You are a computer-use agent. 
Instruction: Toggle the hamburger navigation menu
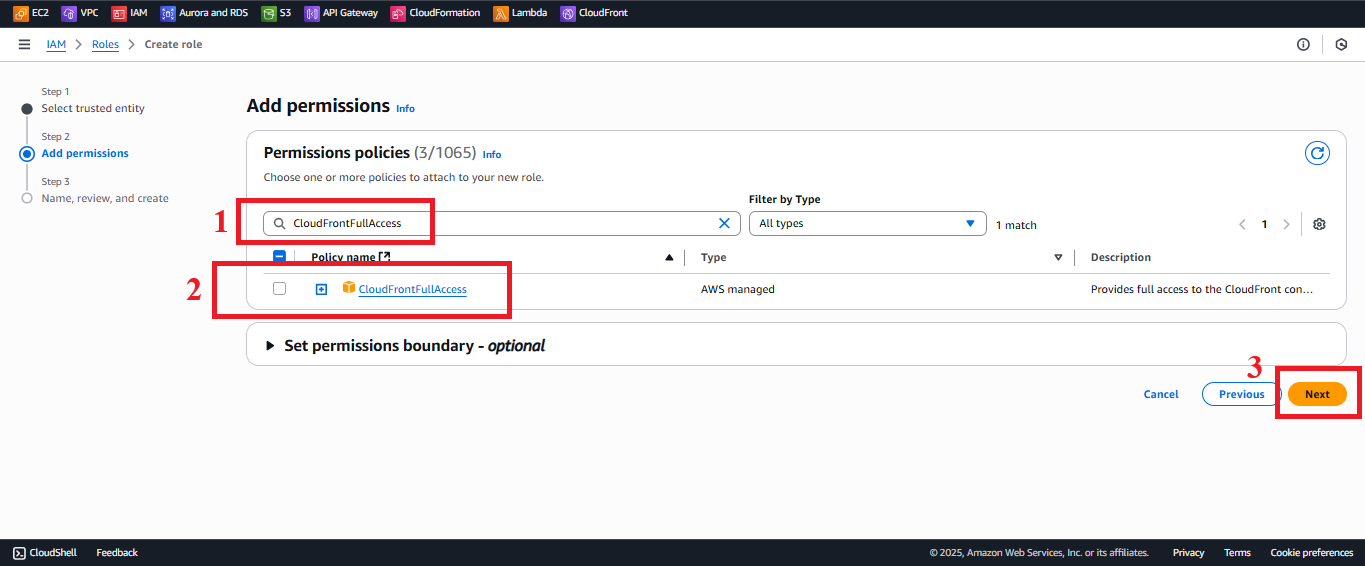pos(24,44)
